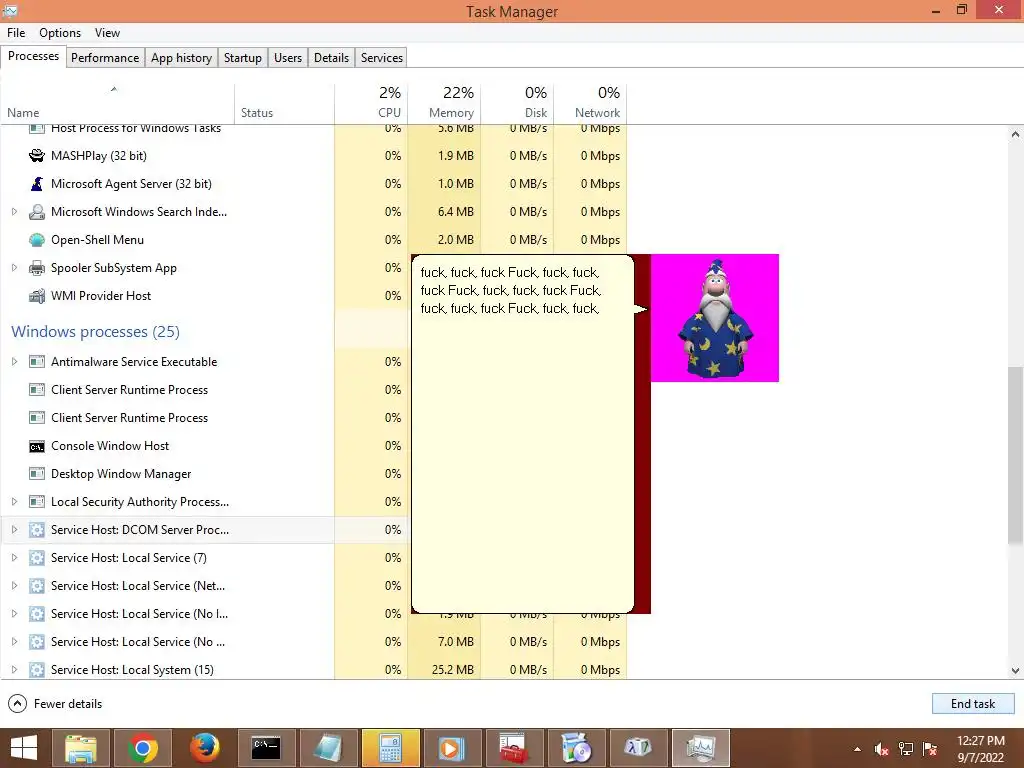1024x768 pixels.
Task: Click the muted volume tray icon
Action: click(x=881, y=749)
